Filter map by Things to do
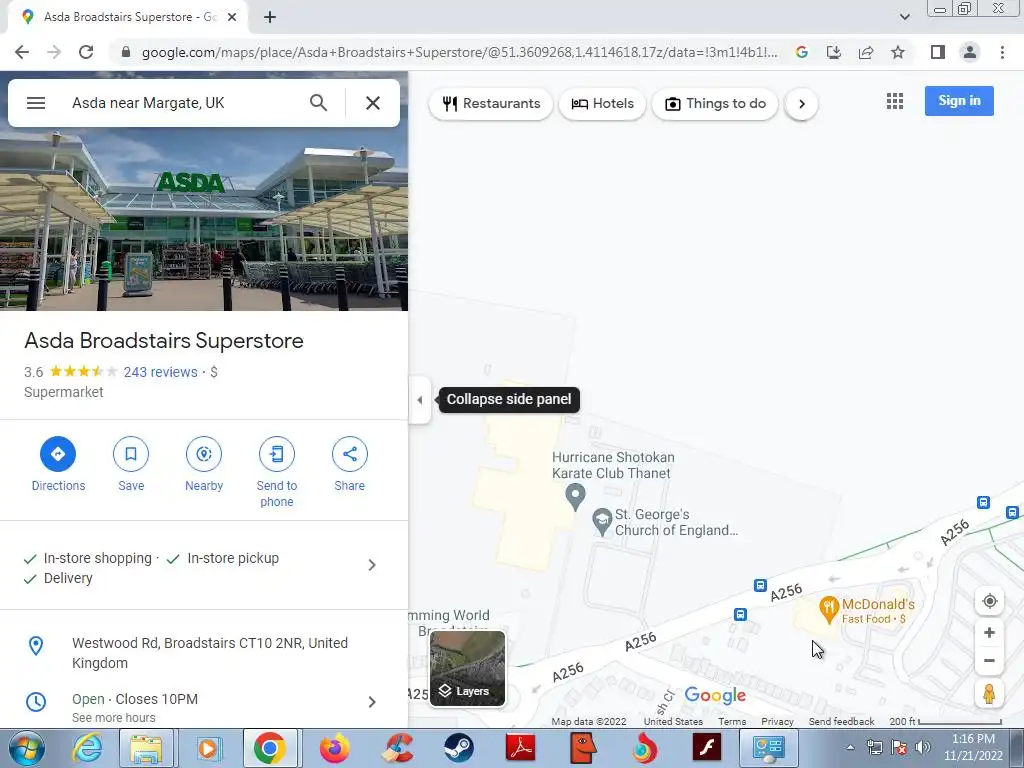 (715, 104)
